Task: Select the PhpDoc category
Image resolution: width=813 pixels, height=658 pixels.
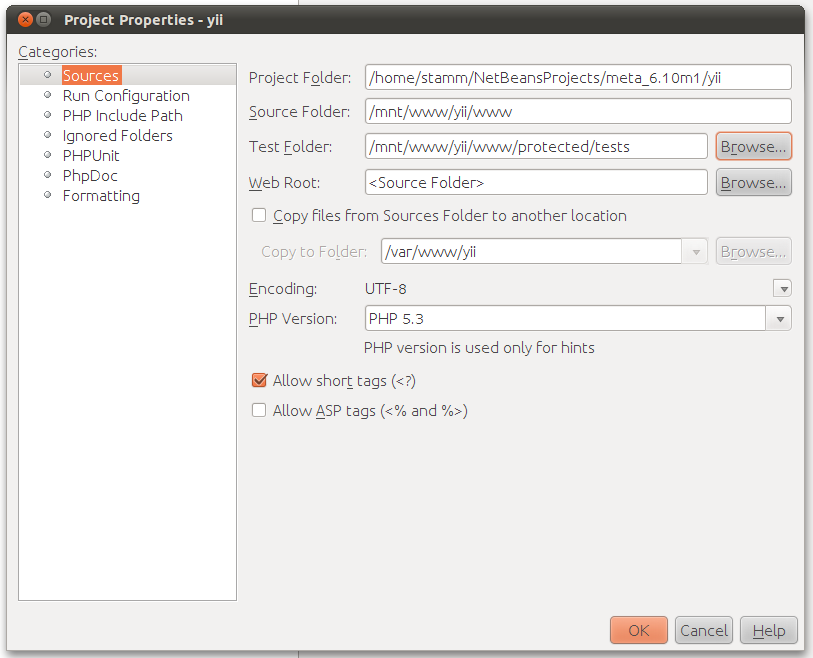Action: 90,176
